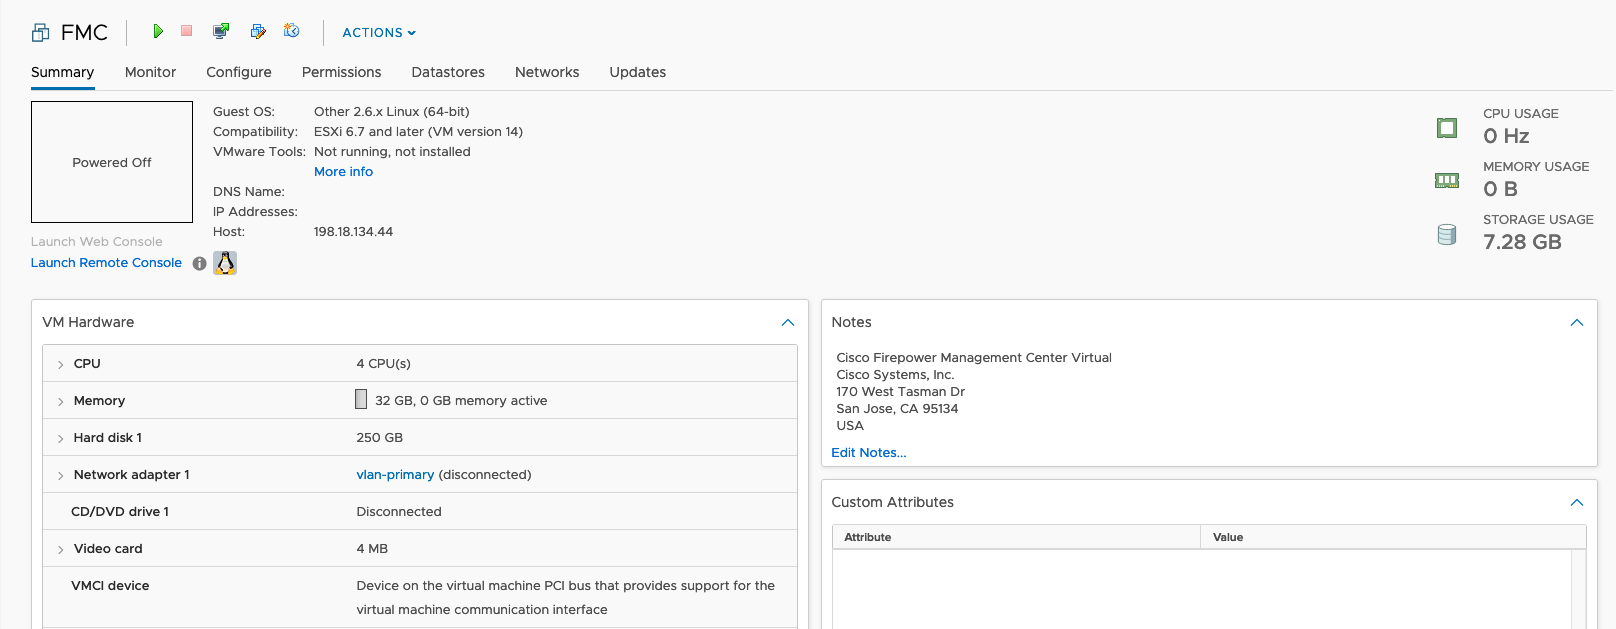This screenshot has width=1616, height=629.
Task: Click the Linux penguin guest OS icon
Action: coord(225,263)
